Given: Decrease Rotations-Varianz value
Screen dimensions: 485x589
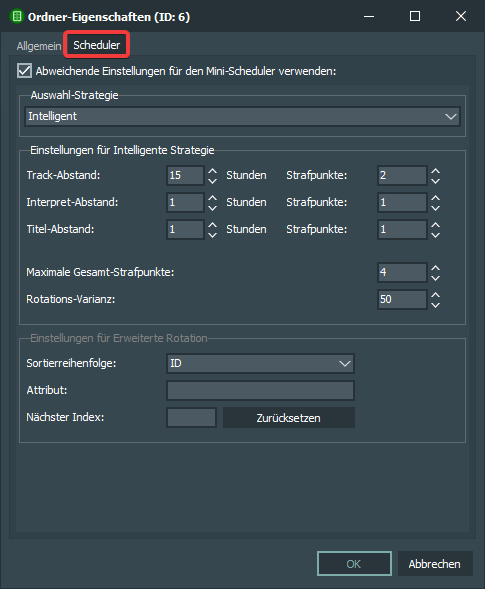Looking at the screenshot, I should (435, 305).
